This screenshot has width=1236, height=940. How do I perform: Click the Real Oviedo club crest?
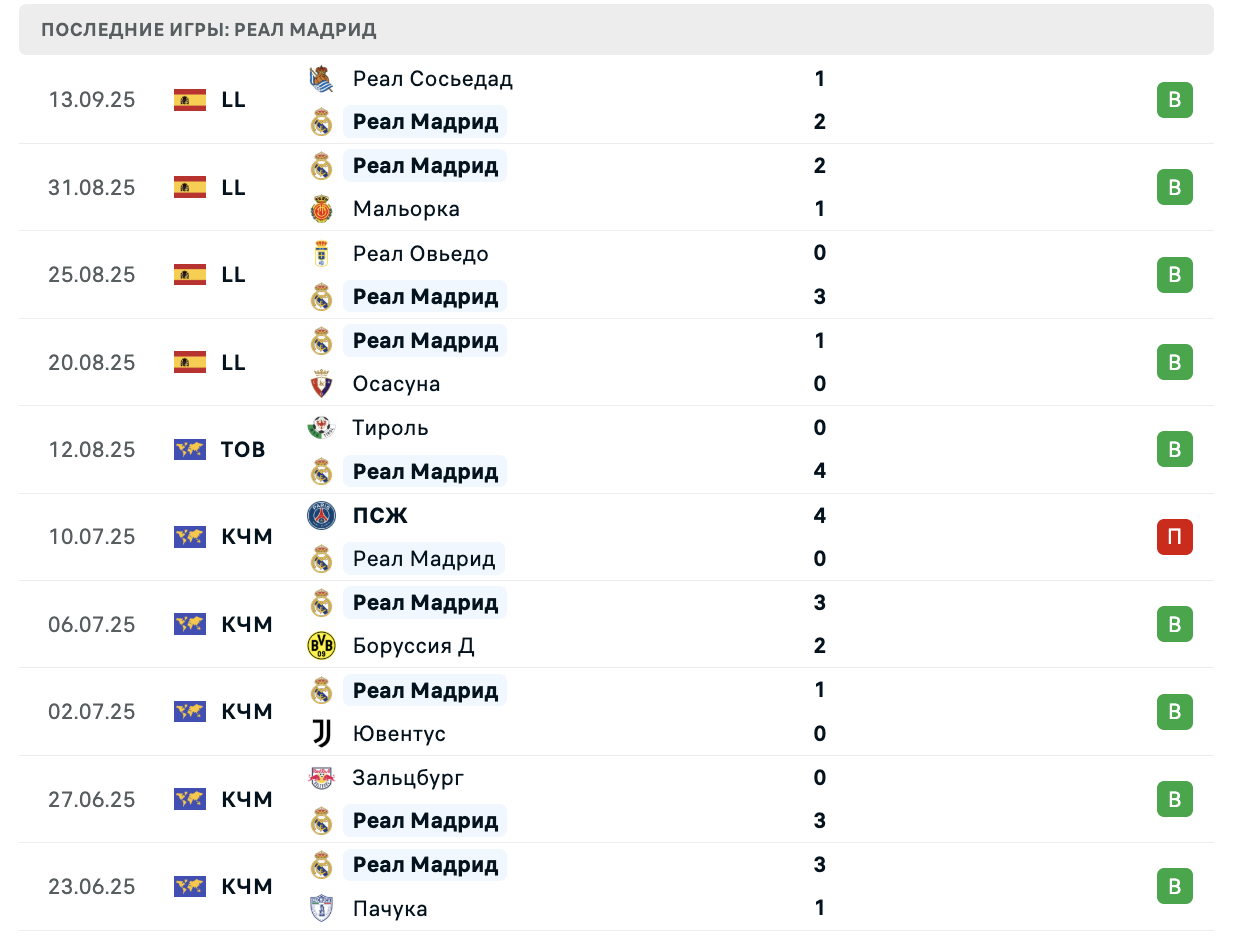point(321,253)
